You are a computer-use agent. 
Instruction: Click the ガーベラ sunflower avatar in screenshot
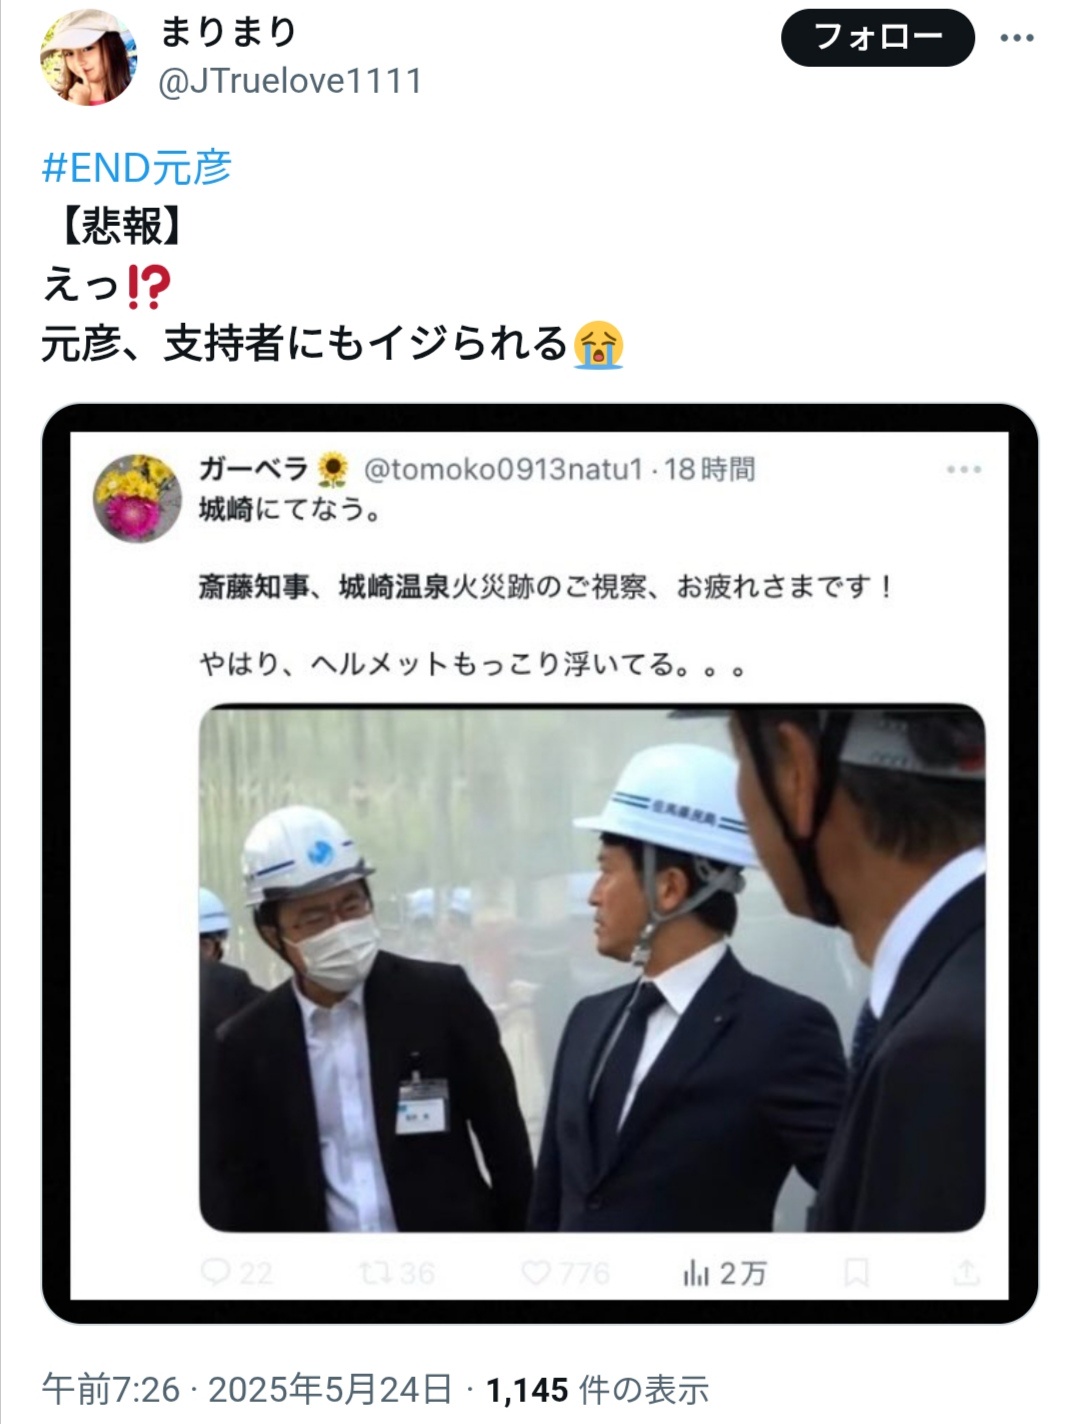pos(137,497)
